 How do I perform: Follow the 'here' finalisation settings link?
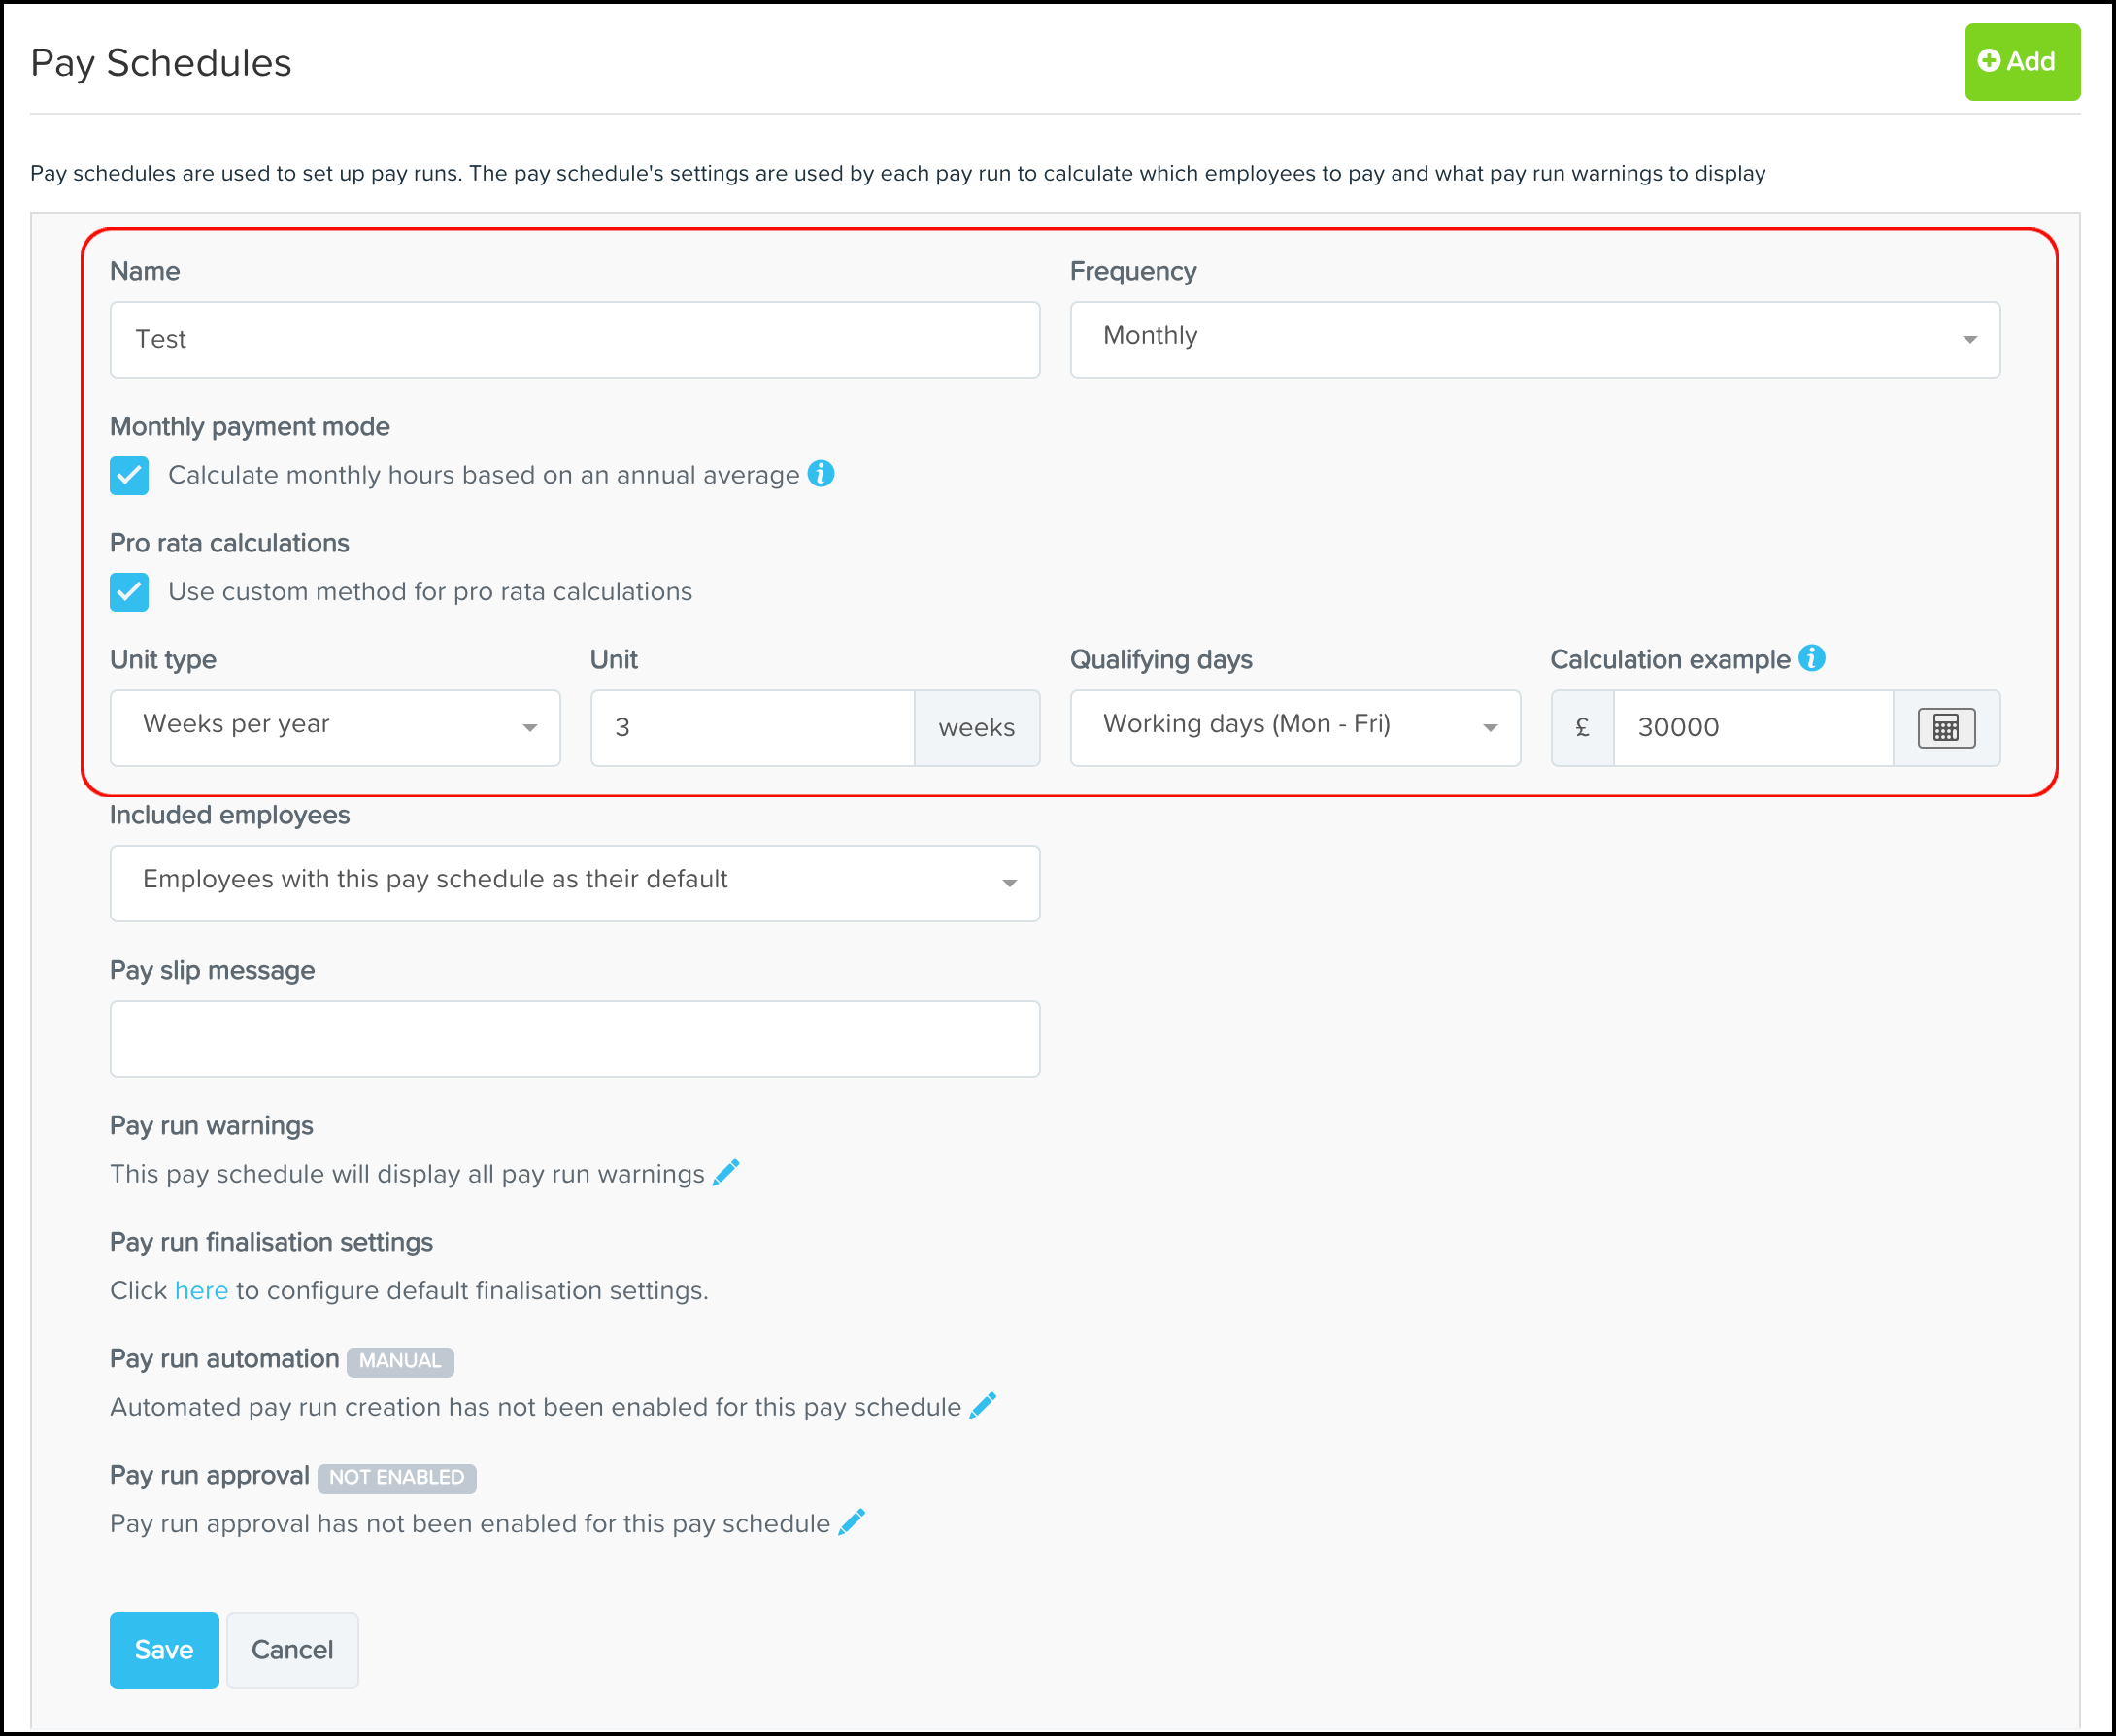[201, 1290]
